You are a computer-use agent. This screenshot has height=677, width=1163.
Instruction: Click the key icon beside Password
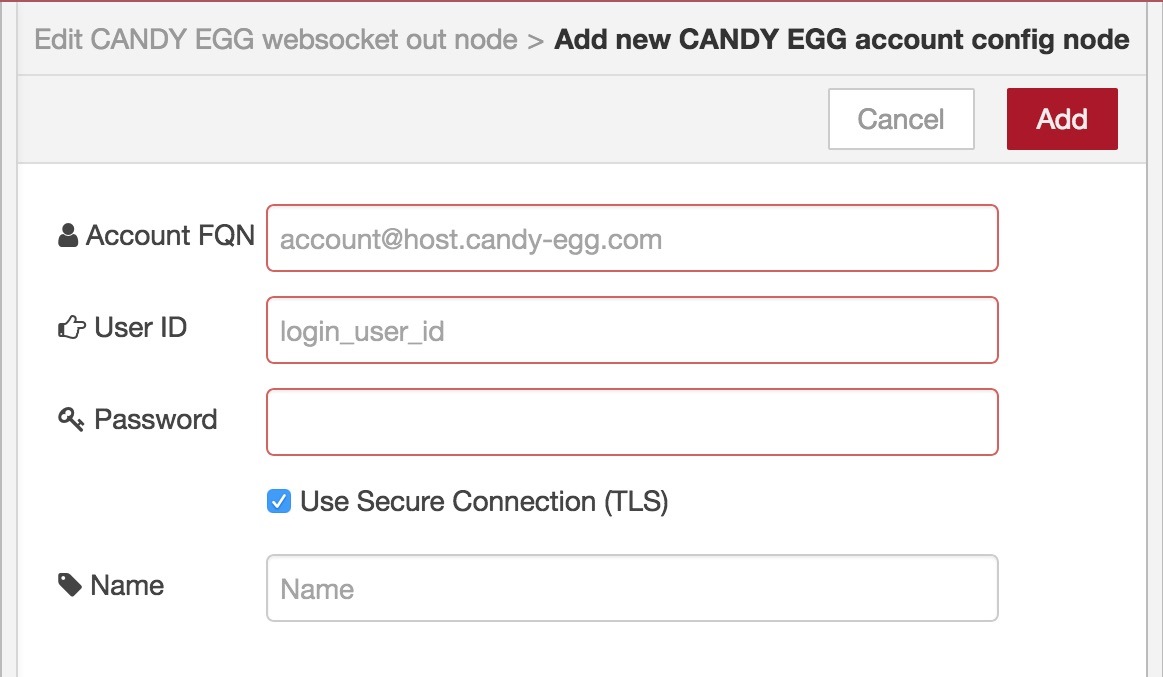(71, 419)
